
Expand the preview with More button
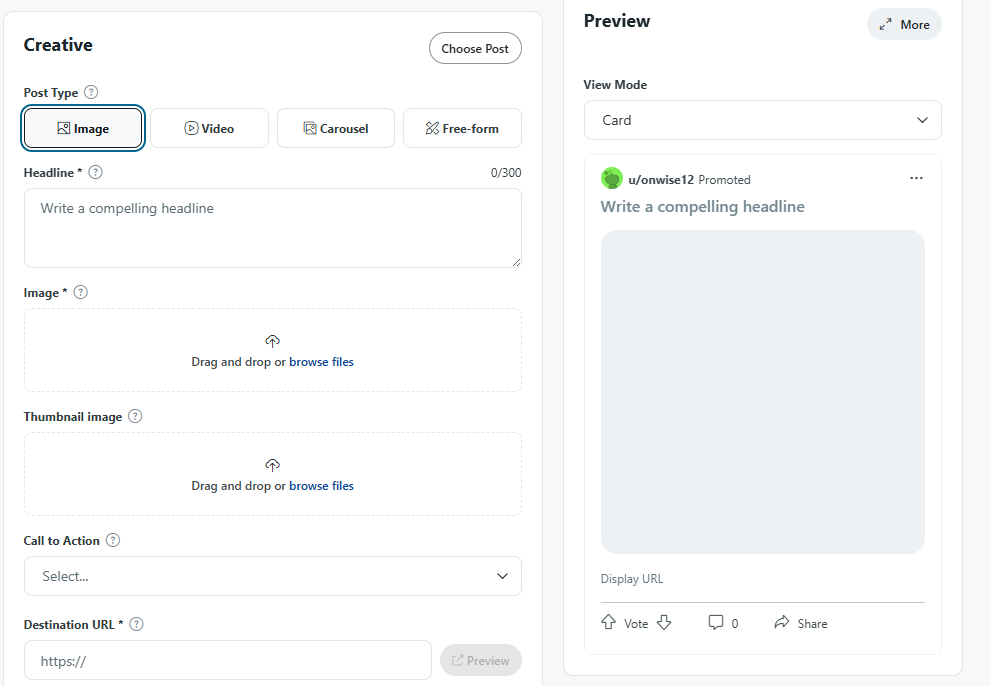point(904,25)
